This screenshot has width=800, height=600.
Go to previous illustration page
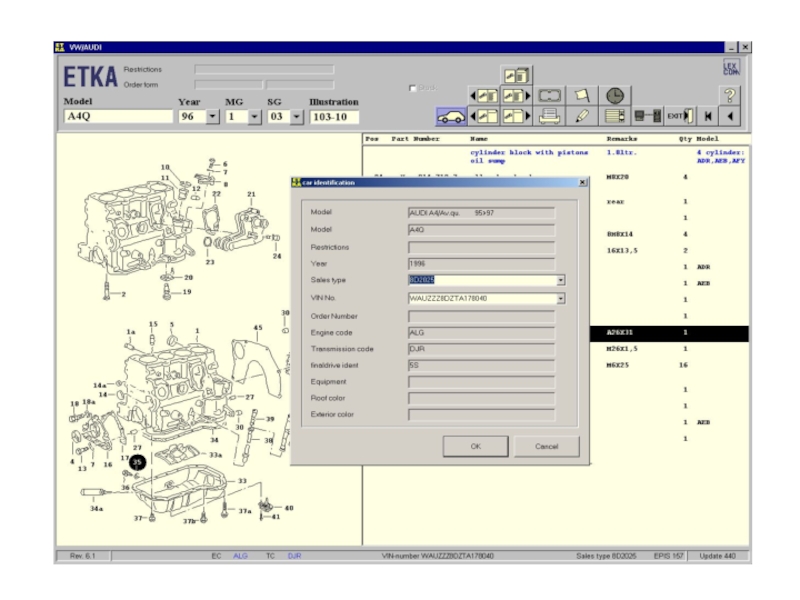[484, 116]
